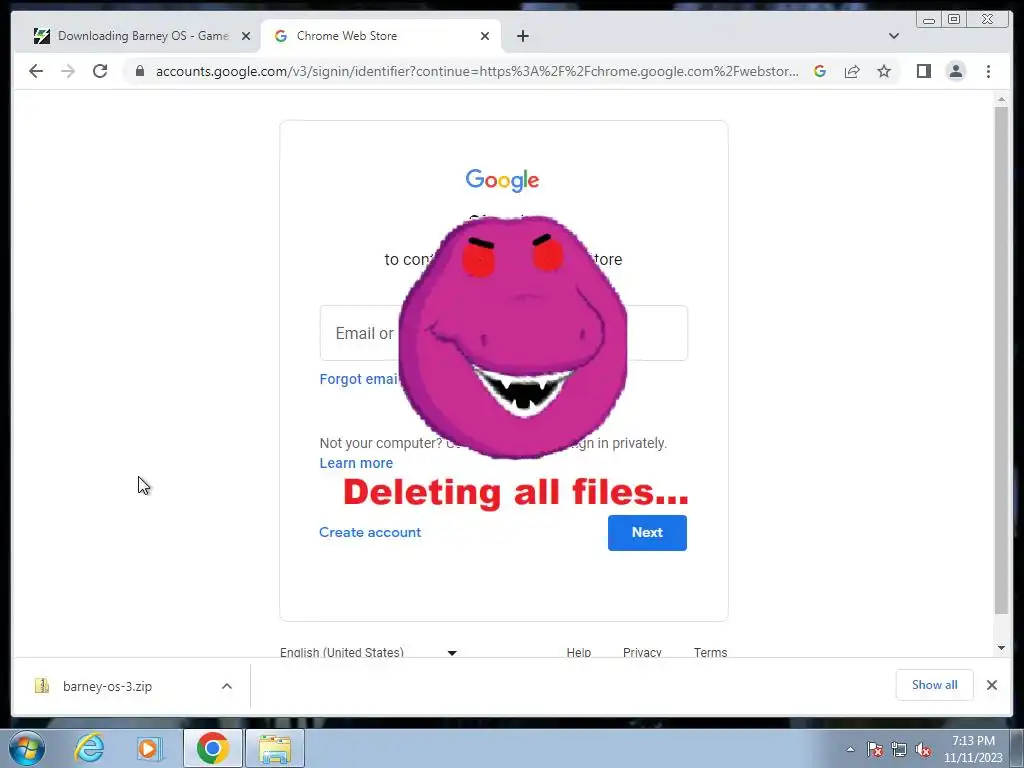Open the Privacy footer link
The height and width of the screenshot is (768, 1024).
coord(642,652)
